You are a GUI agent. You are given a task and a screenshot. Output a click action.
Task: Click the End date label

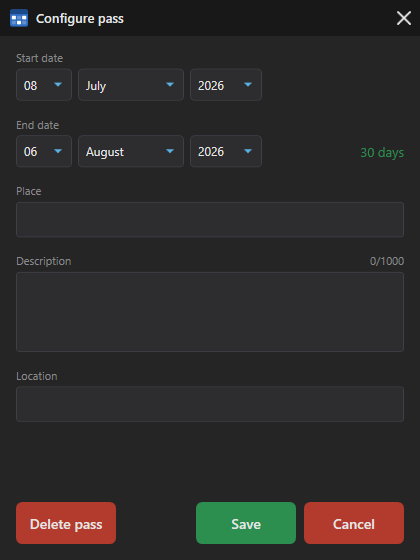point(38,125)
